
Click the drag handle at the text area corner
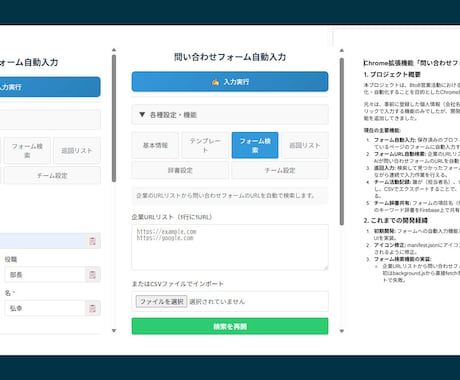[x=326, y=267]
